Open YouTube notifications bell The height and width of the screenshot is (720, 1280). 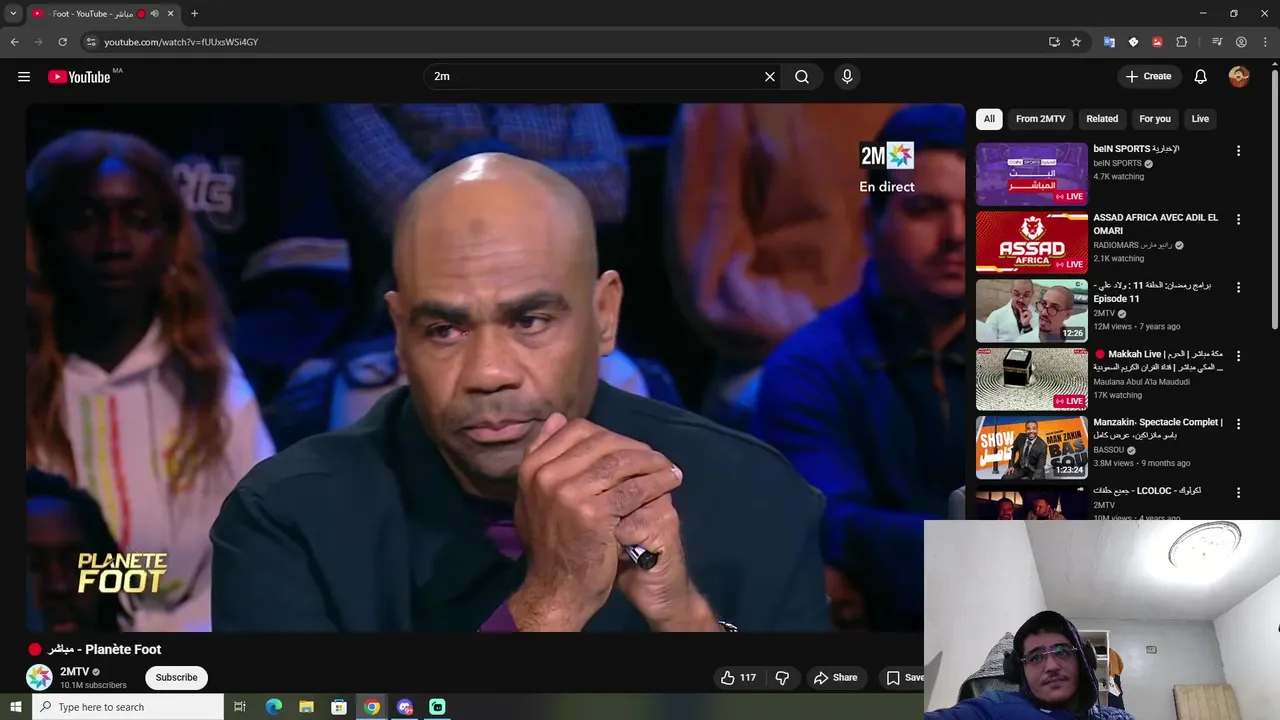(1201, 76)
